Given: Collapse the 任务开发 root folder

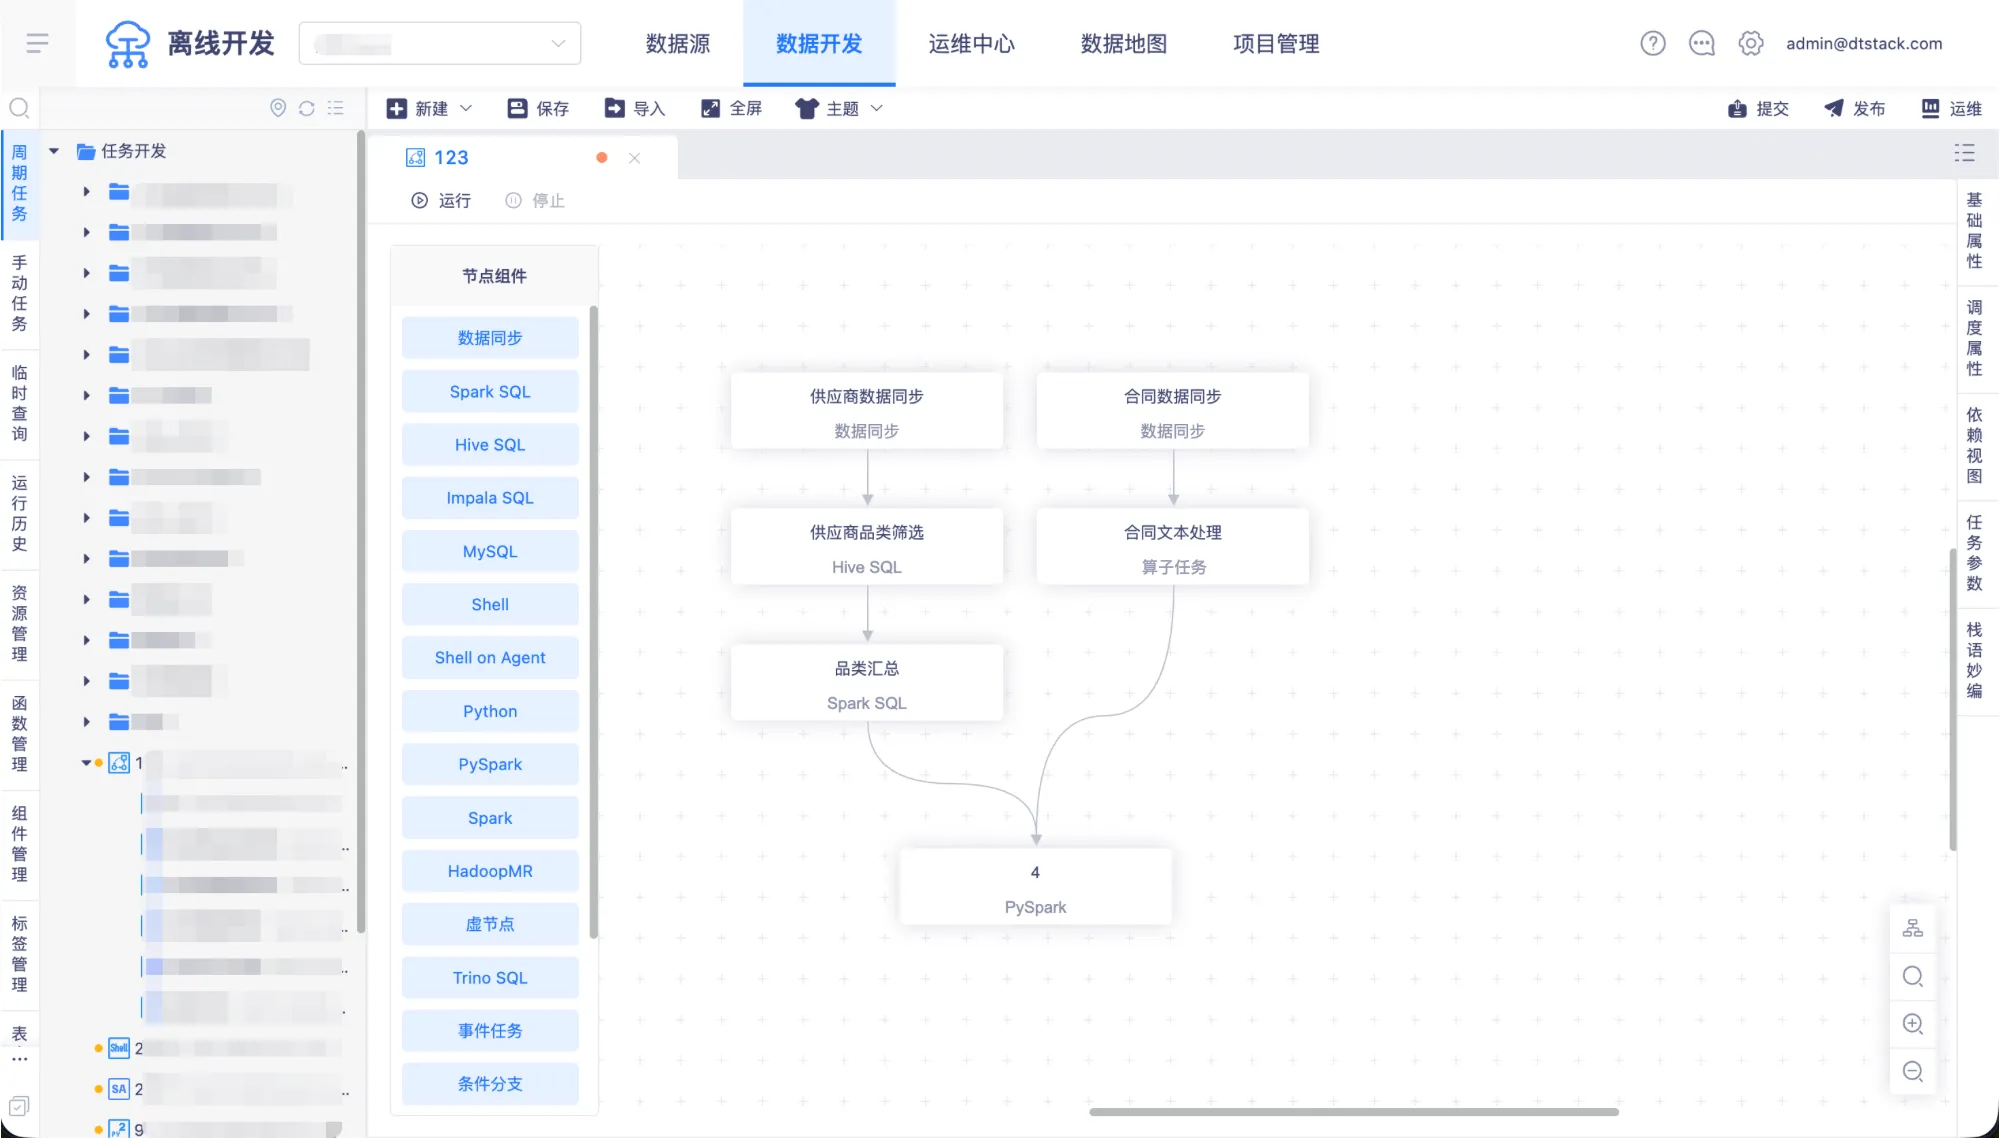Looking at the screenshot, I should pos(54,151).
